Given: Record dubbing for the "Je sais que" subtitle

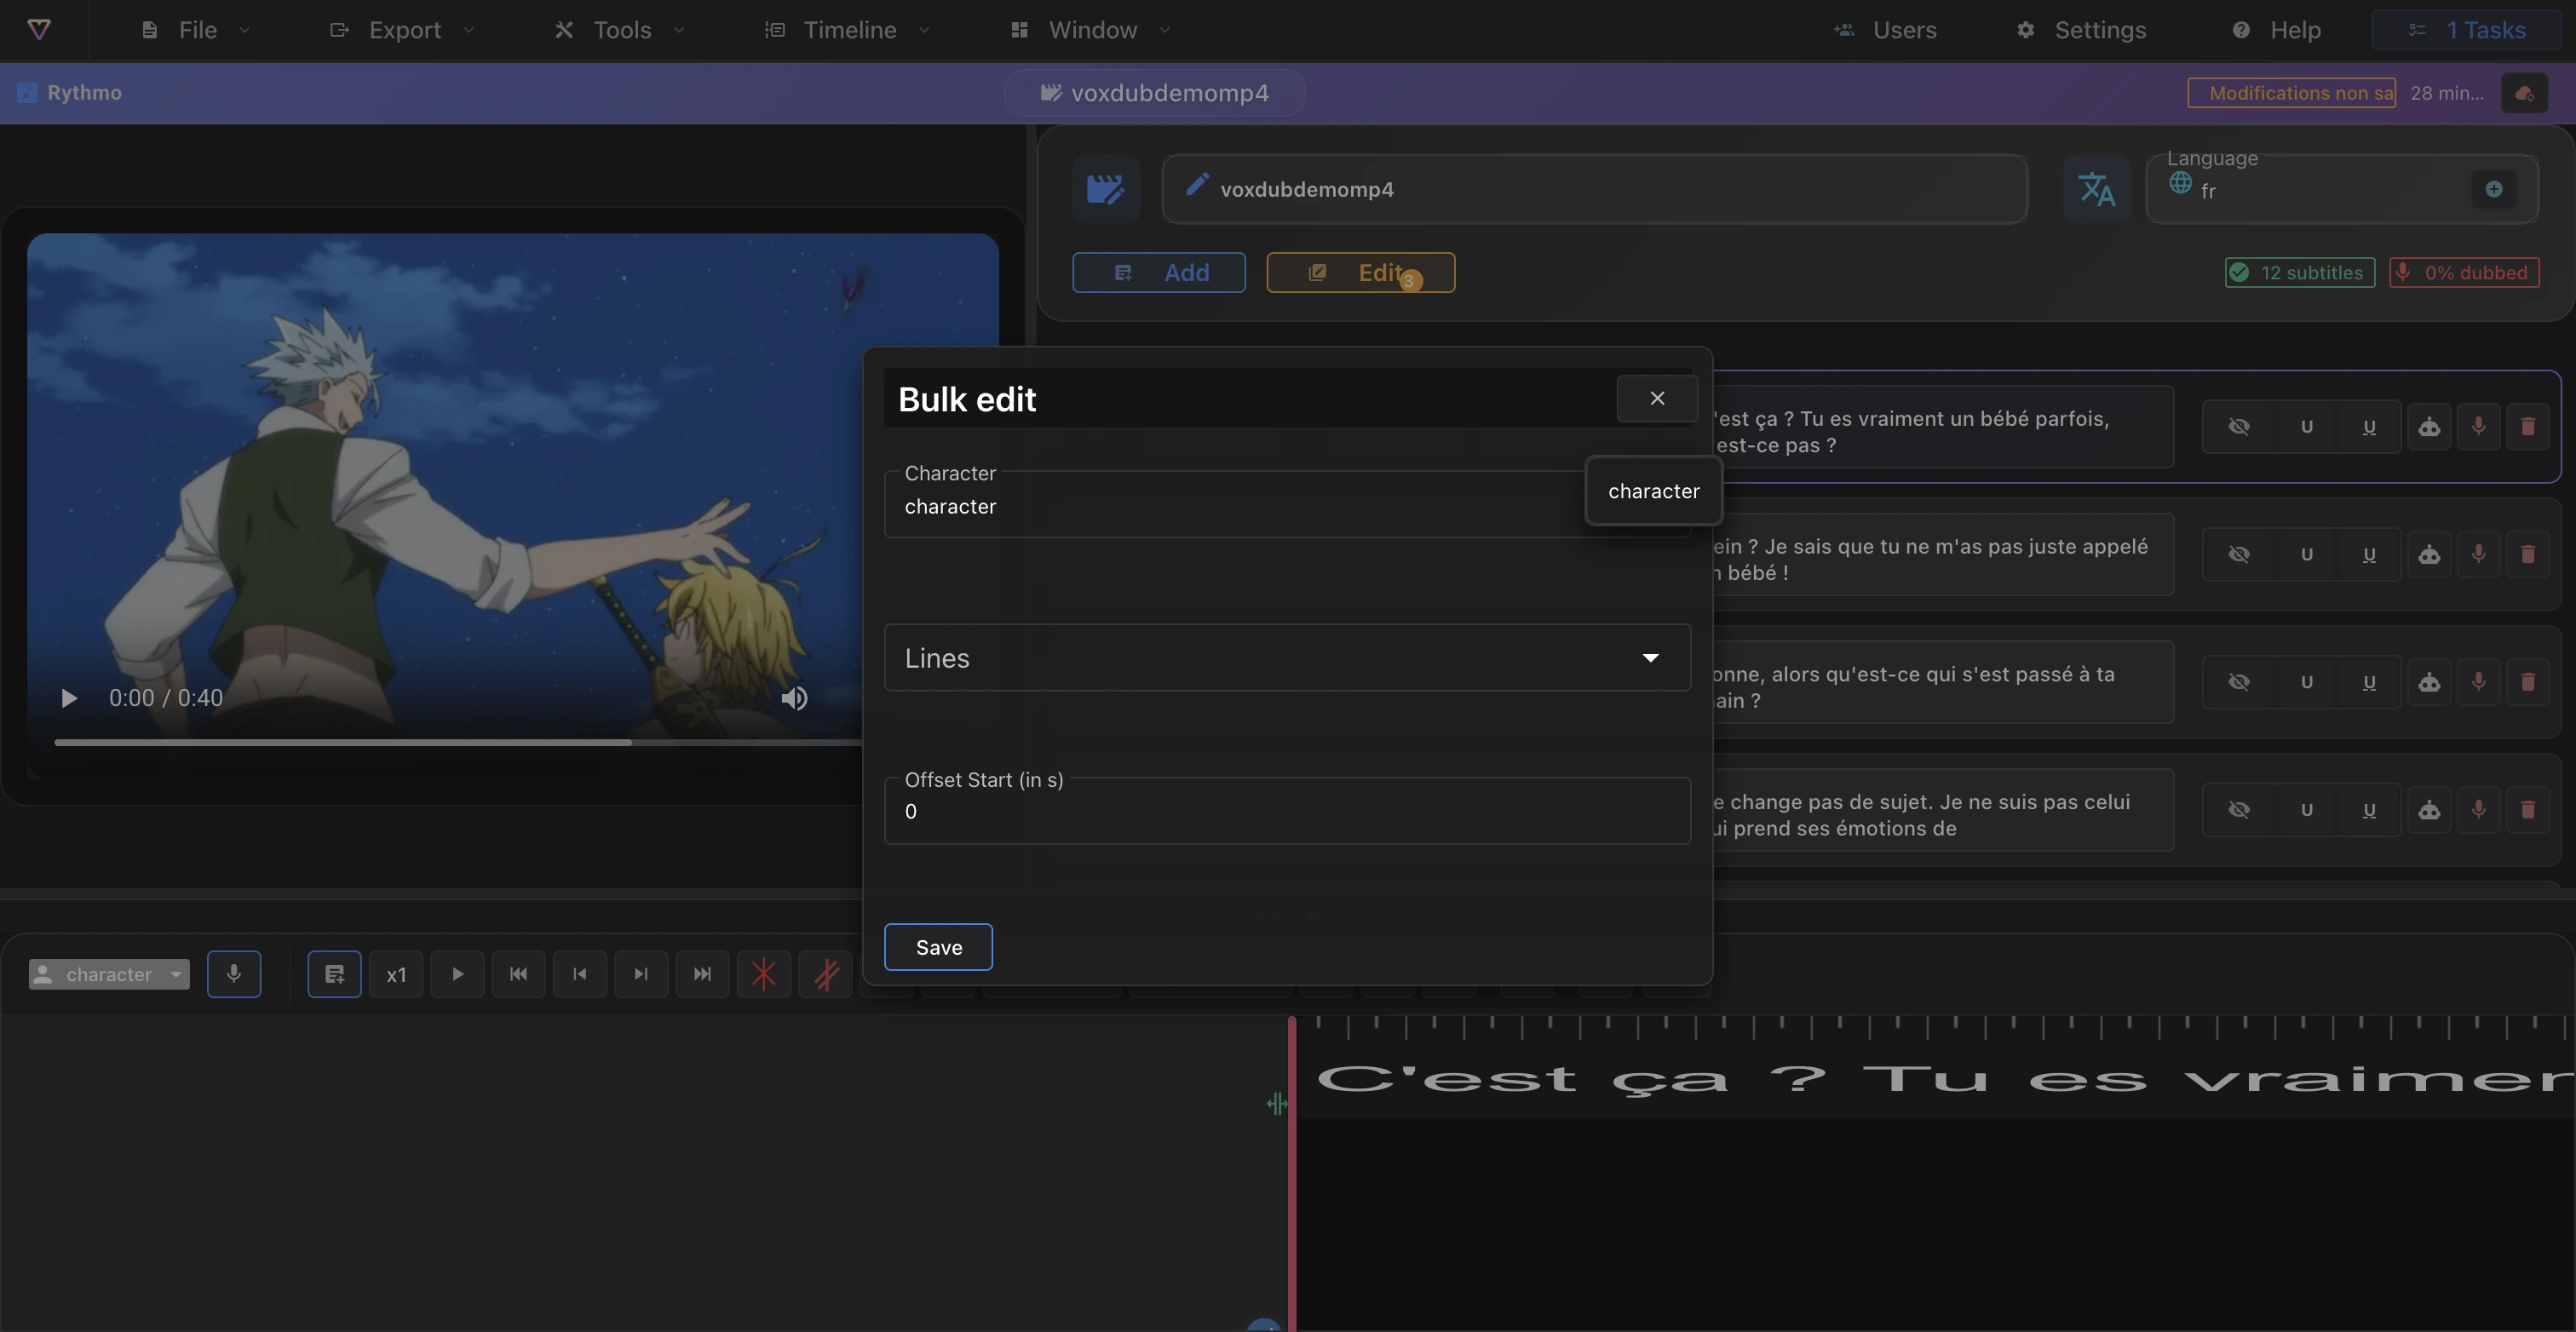Looking at the screenshot, I should (x=2478, y=554).
